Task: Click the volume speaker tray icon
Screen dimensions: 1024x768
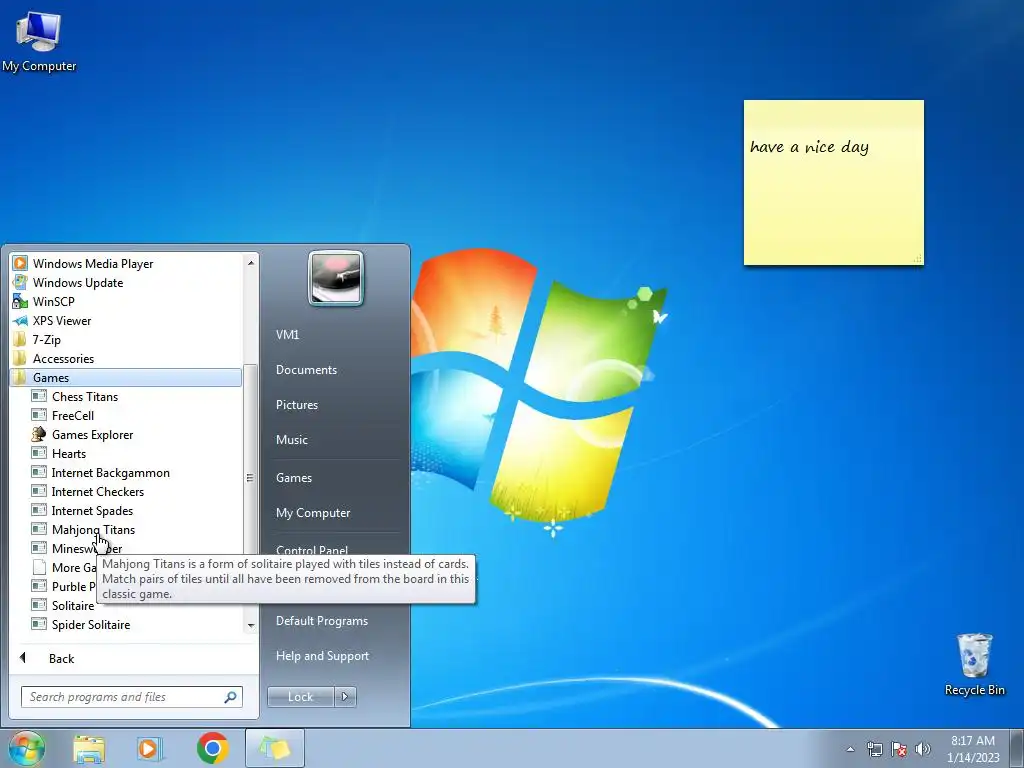Action: [x=923, y=749]
